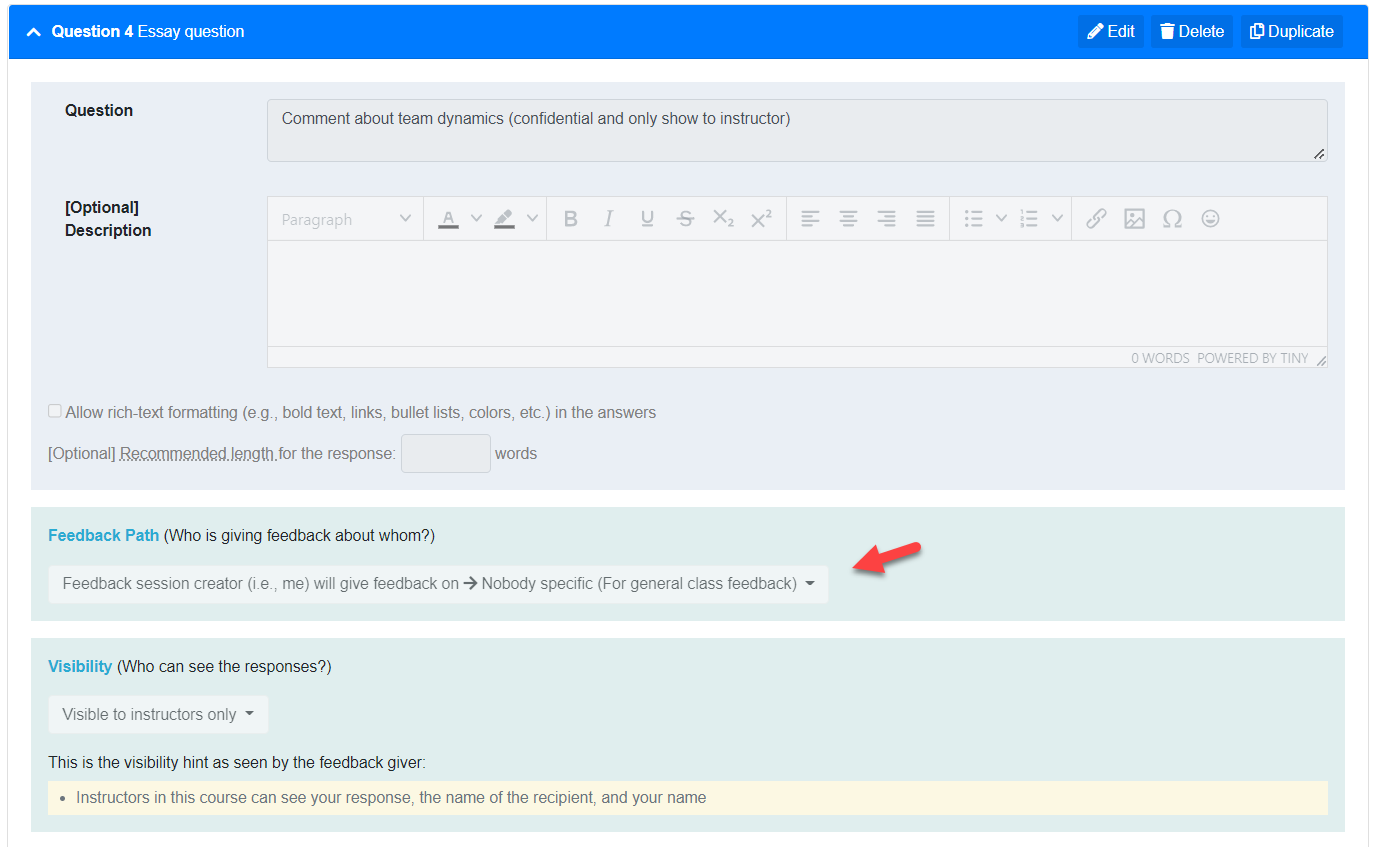Image resolution: width=1381 pixels, height=847 pixels.
Task: Insert a numbered list
Action: 1029,219
